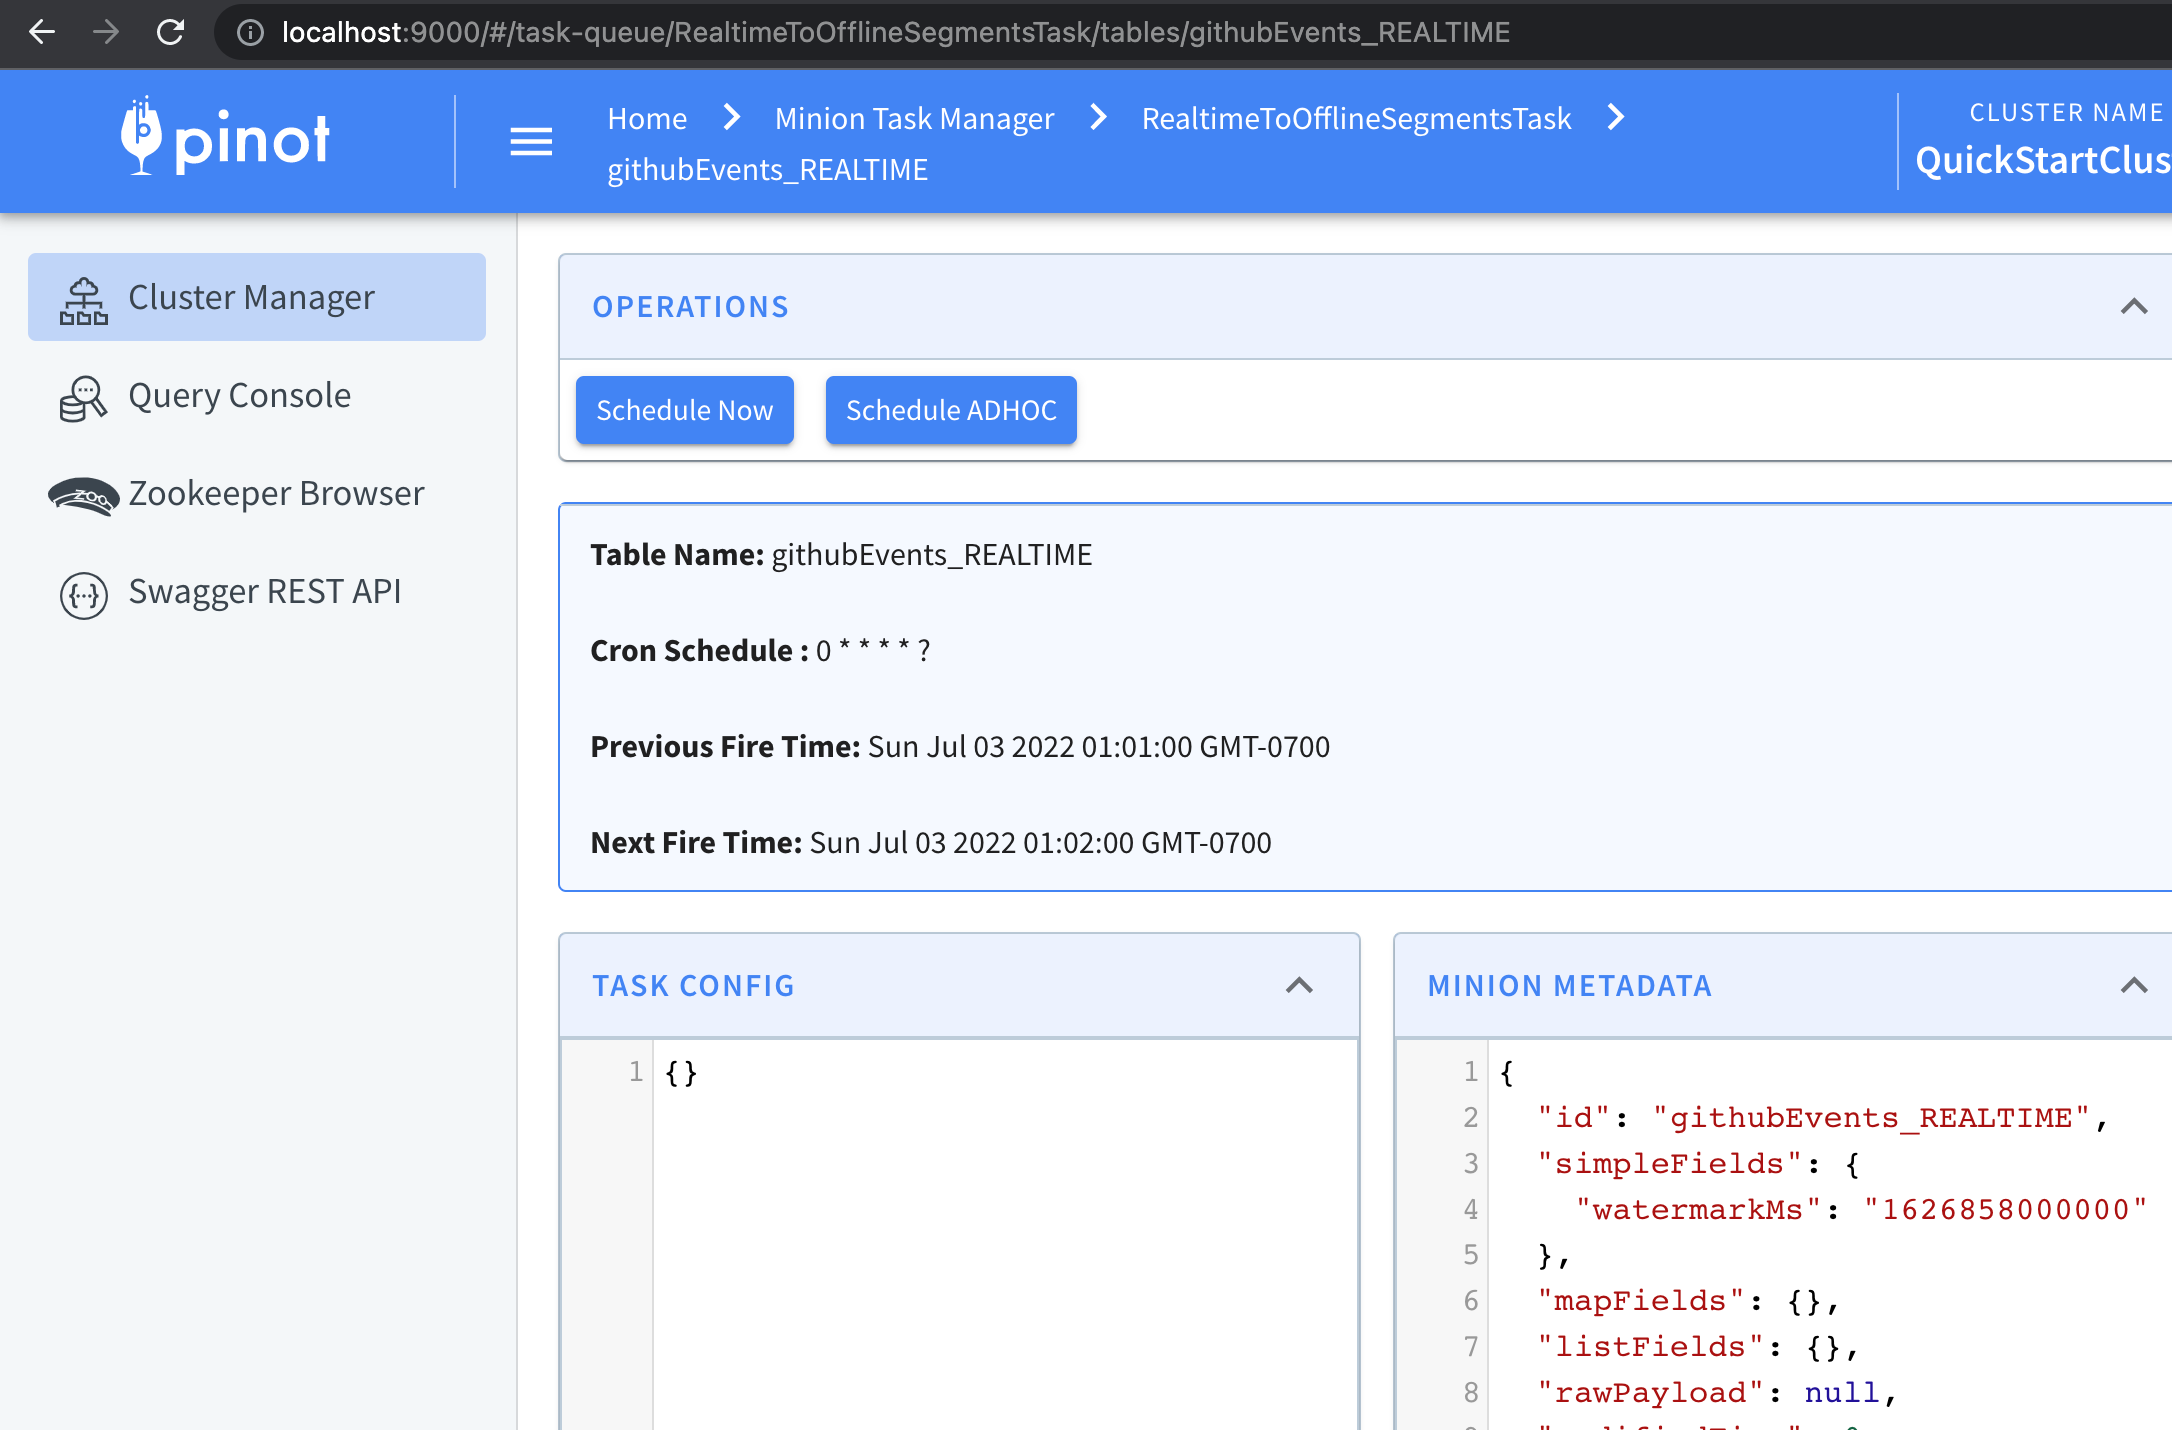Collapse the Operations panel
This screenshot has height=1430, width=2172.
coord(2133,307)
